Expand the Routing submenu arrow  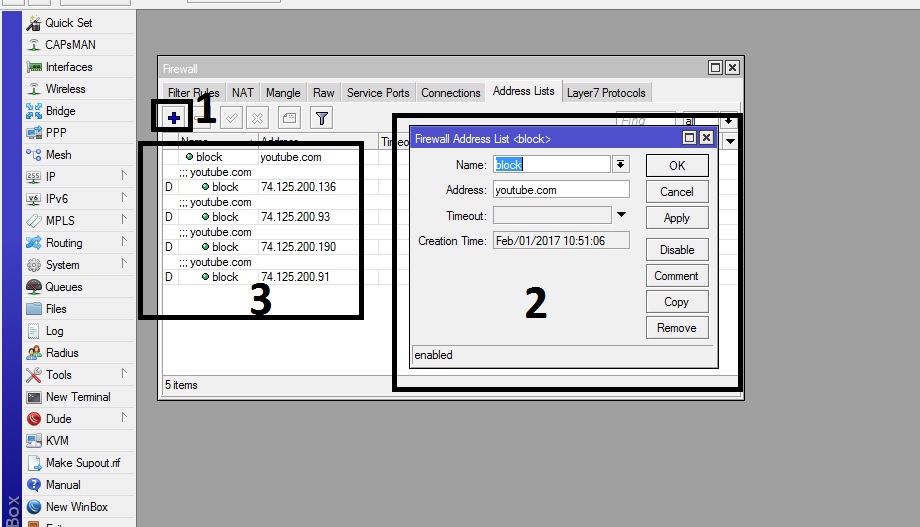point(124,241)
